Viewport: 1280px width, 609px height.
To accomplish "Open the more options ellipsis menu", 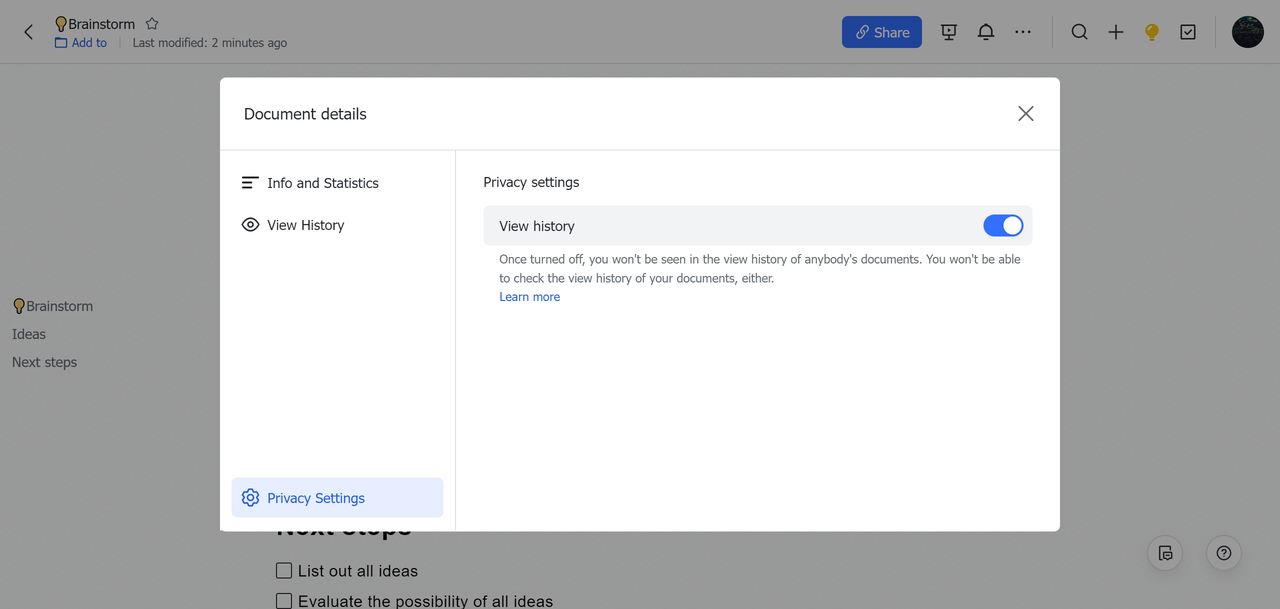I will pyautogui.click(x=1022, y=32).
